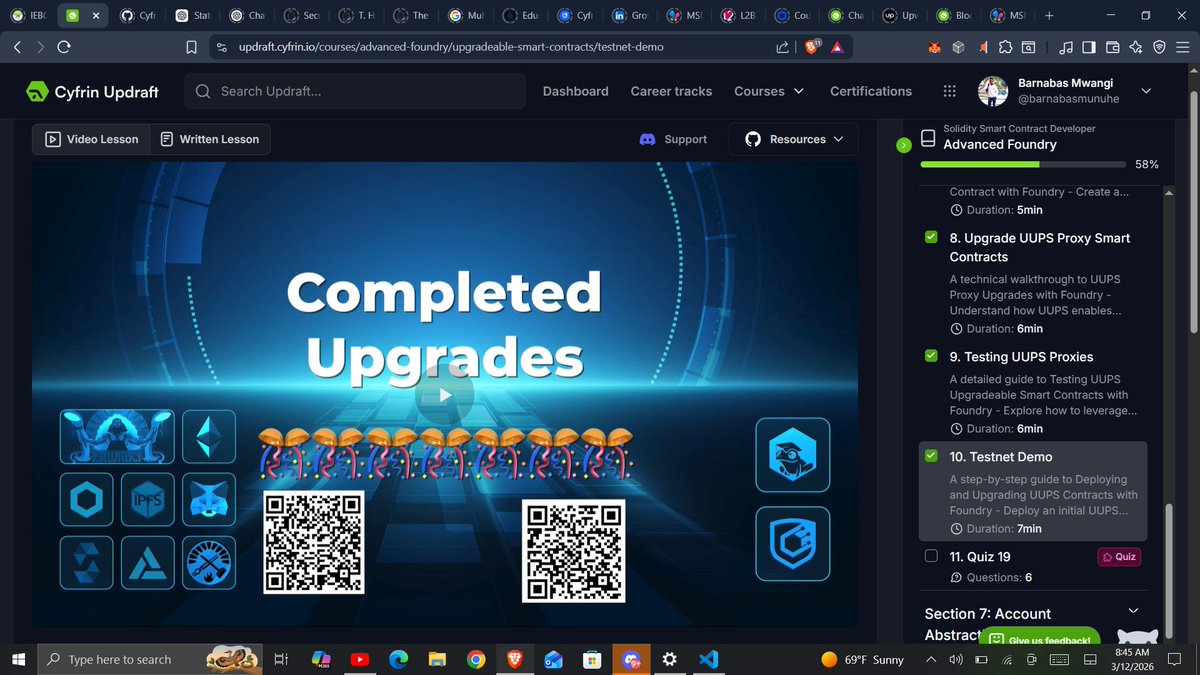This screenshot has height=675, width=1200.
Task: Click the Discord Support icon
Action: [x=647, y=139]
